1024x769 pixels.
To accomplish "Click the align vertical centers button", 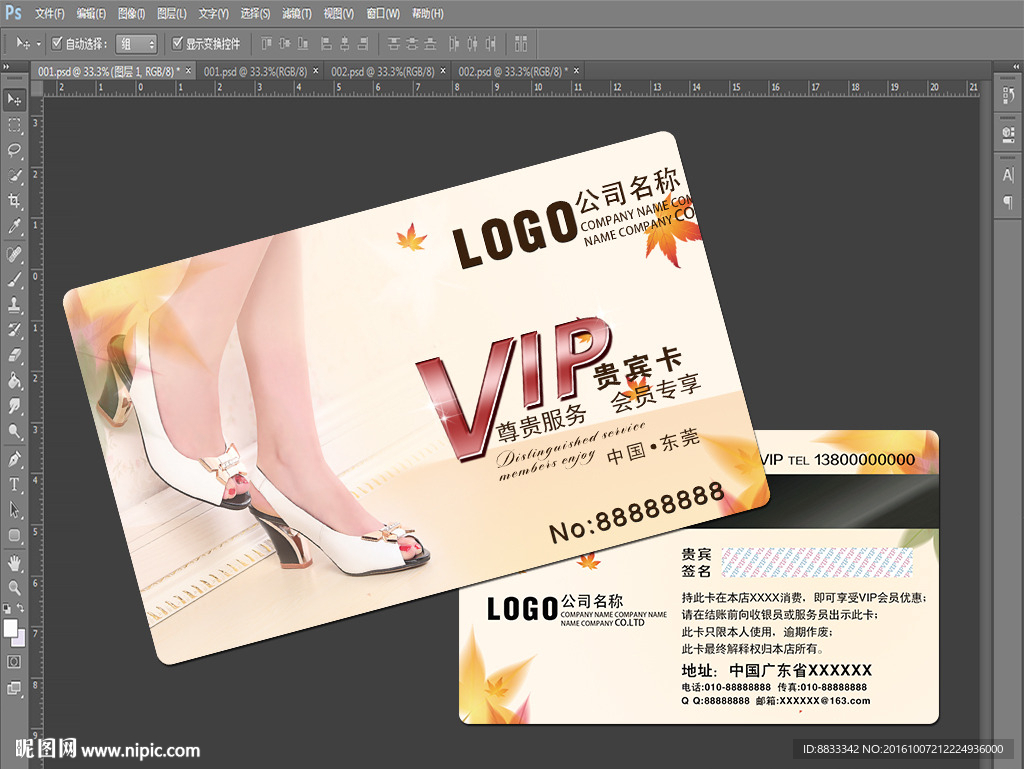I will pos(285,44).
